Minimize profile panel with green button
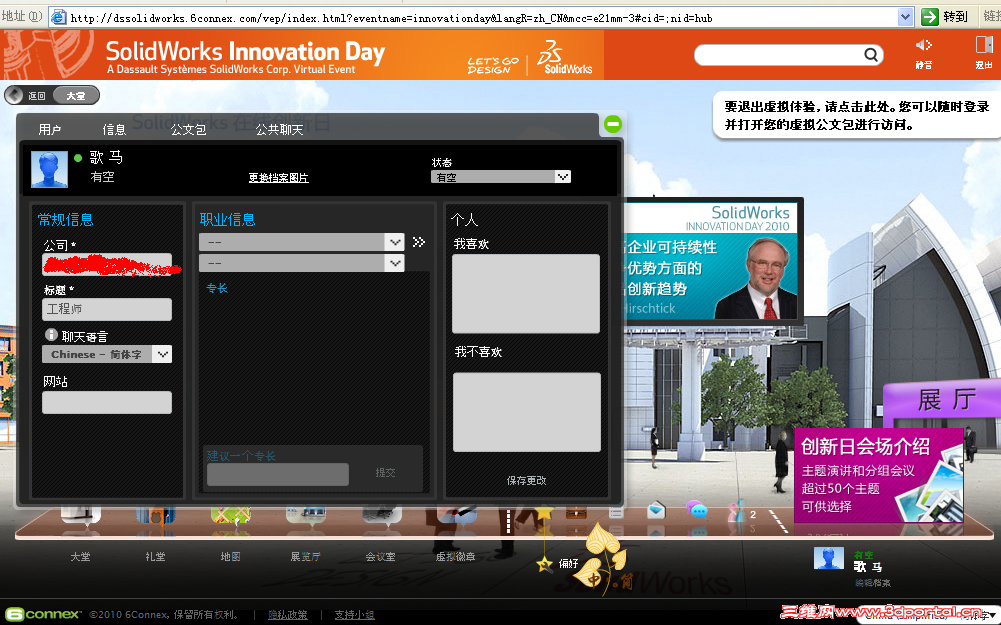This screenshot has height=625, width=1001. click(x=612, y=124)
